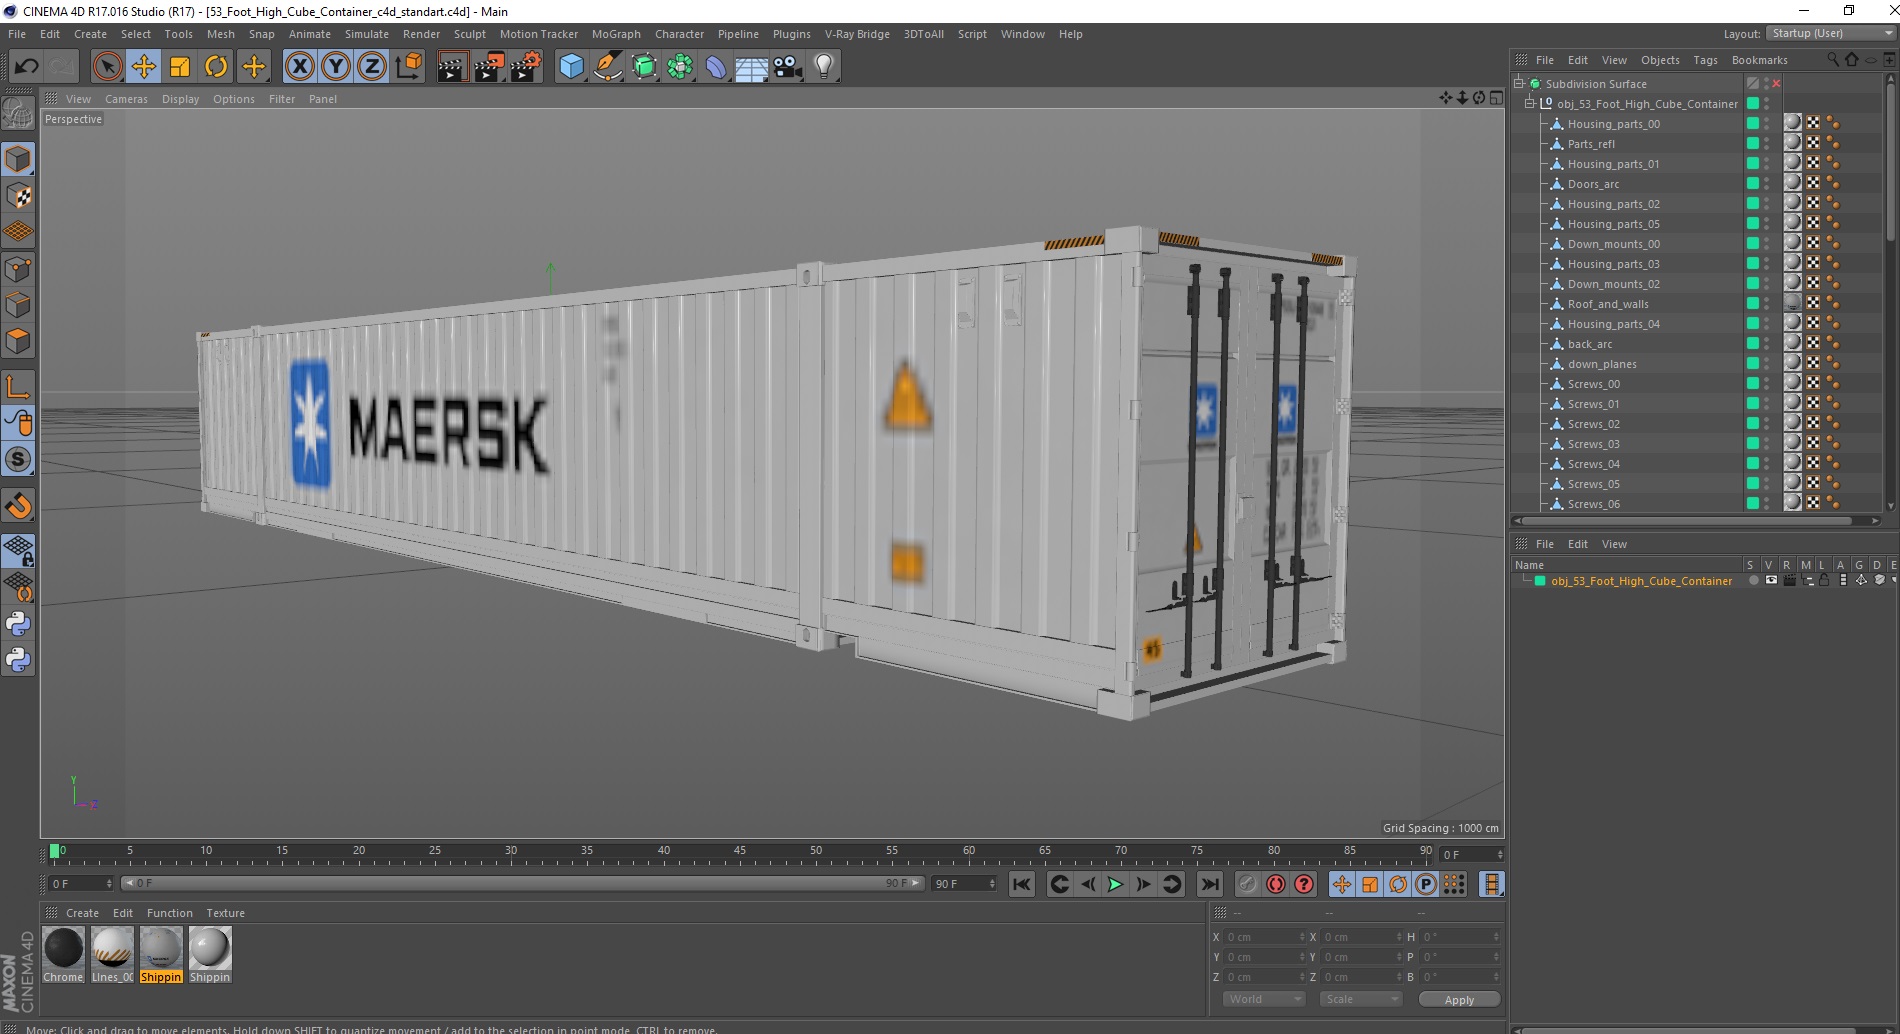Open the Object Manager search magnifier icon
This screenshot has height=1034, width=1900.
click(1832, 60)
